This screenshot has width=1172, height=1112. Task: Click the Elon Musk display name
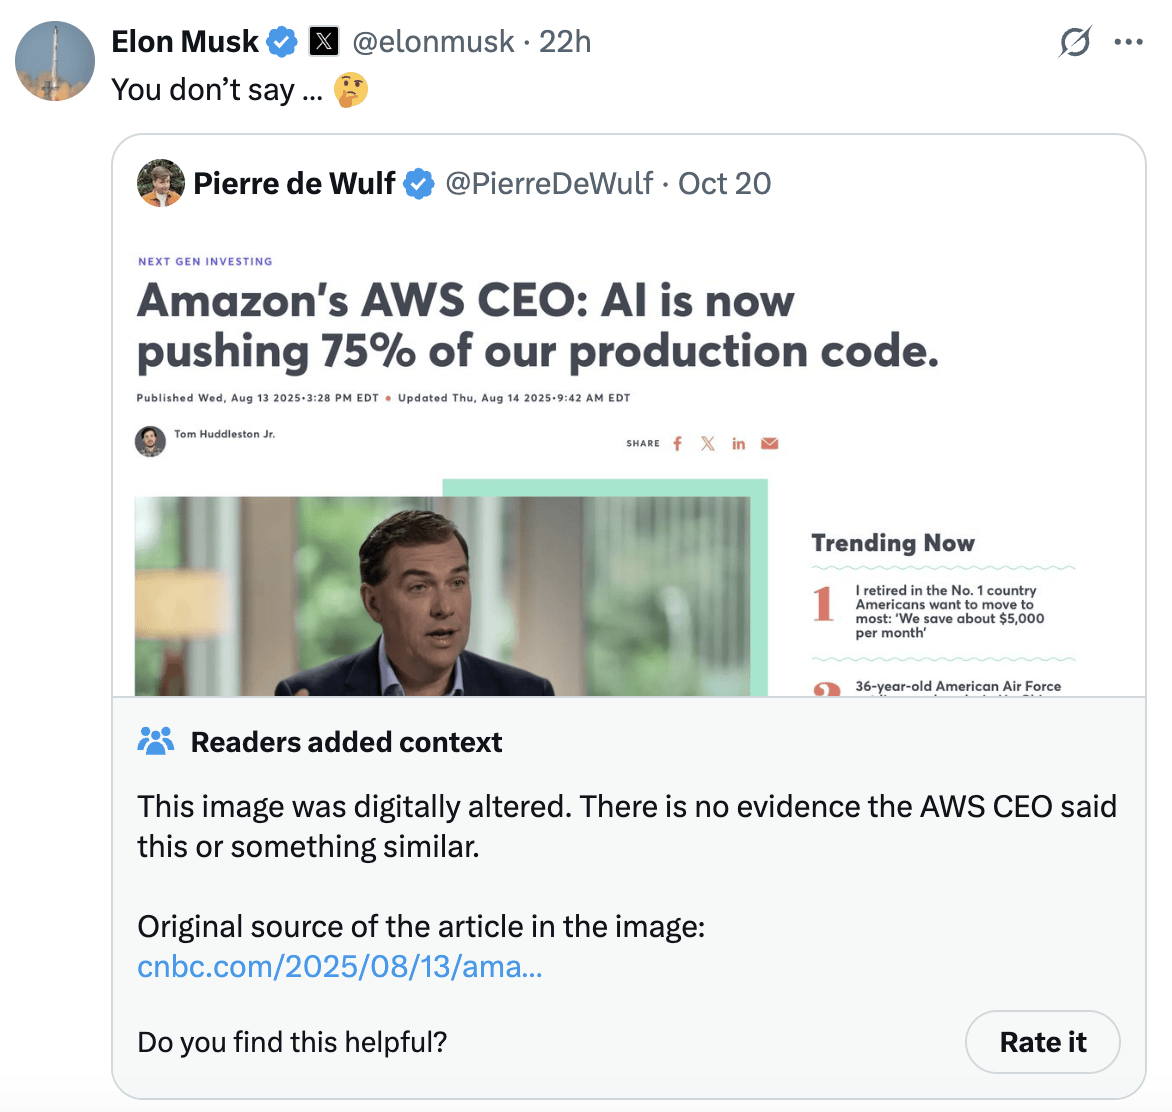185,42
